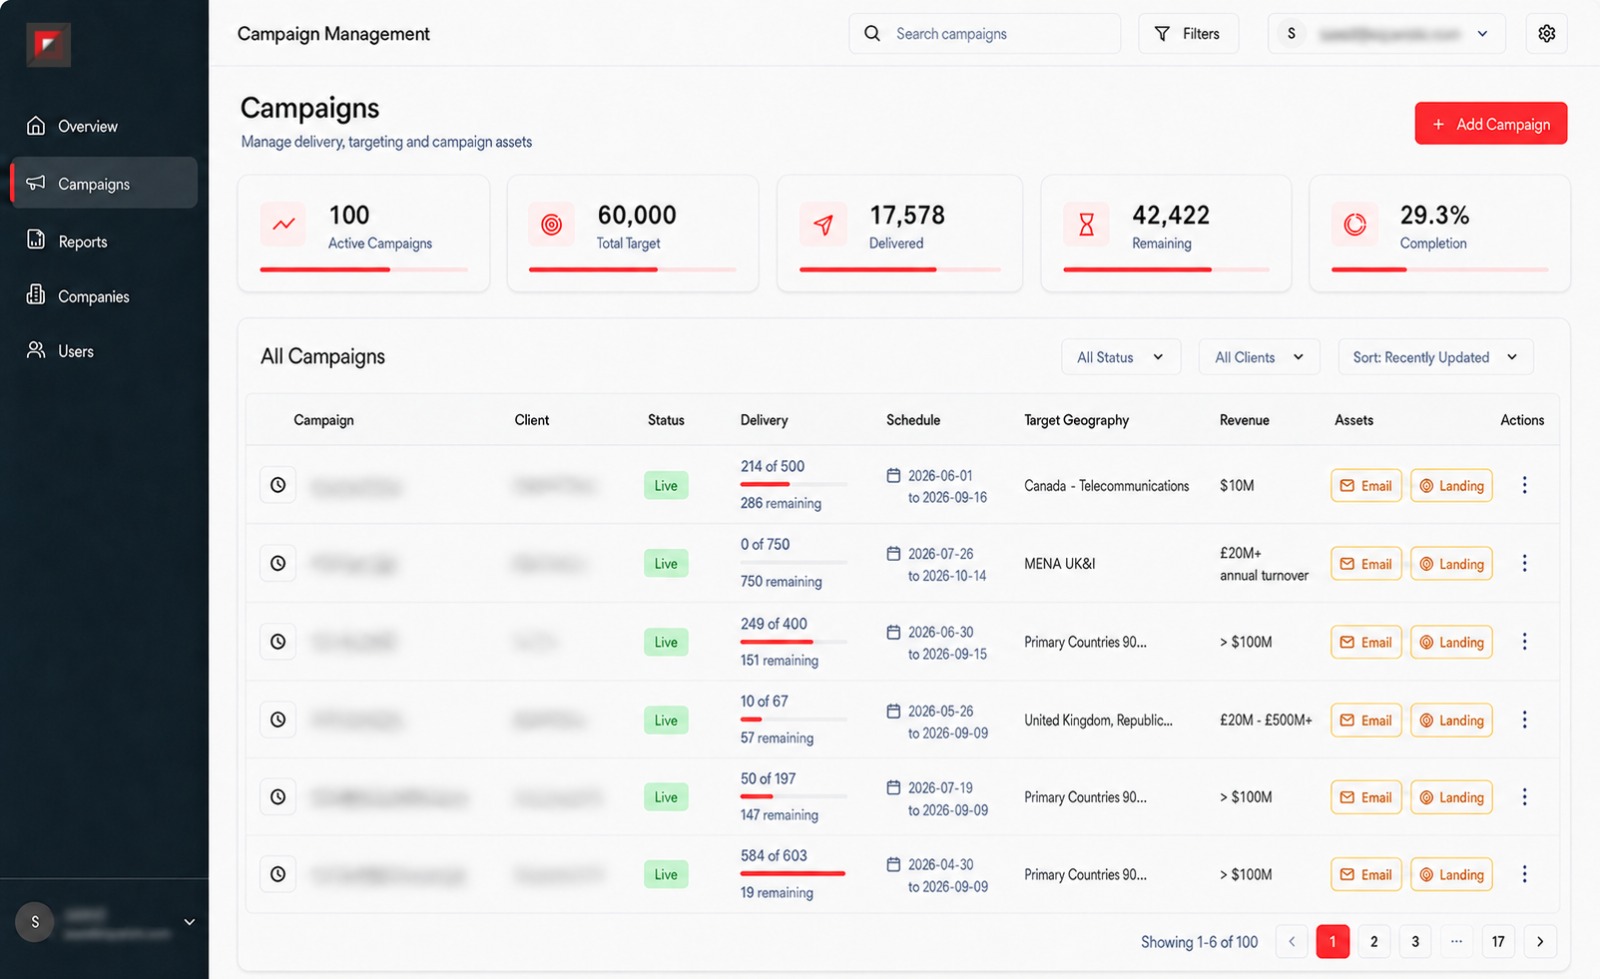Open Landing asset for 584 of 603 row
1600x979 pixels.
(x=1451, y=874)
